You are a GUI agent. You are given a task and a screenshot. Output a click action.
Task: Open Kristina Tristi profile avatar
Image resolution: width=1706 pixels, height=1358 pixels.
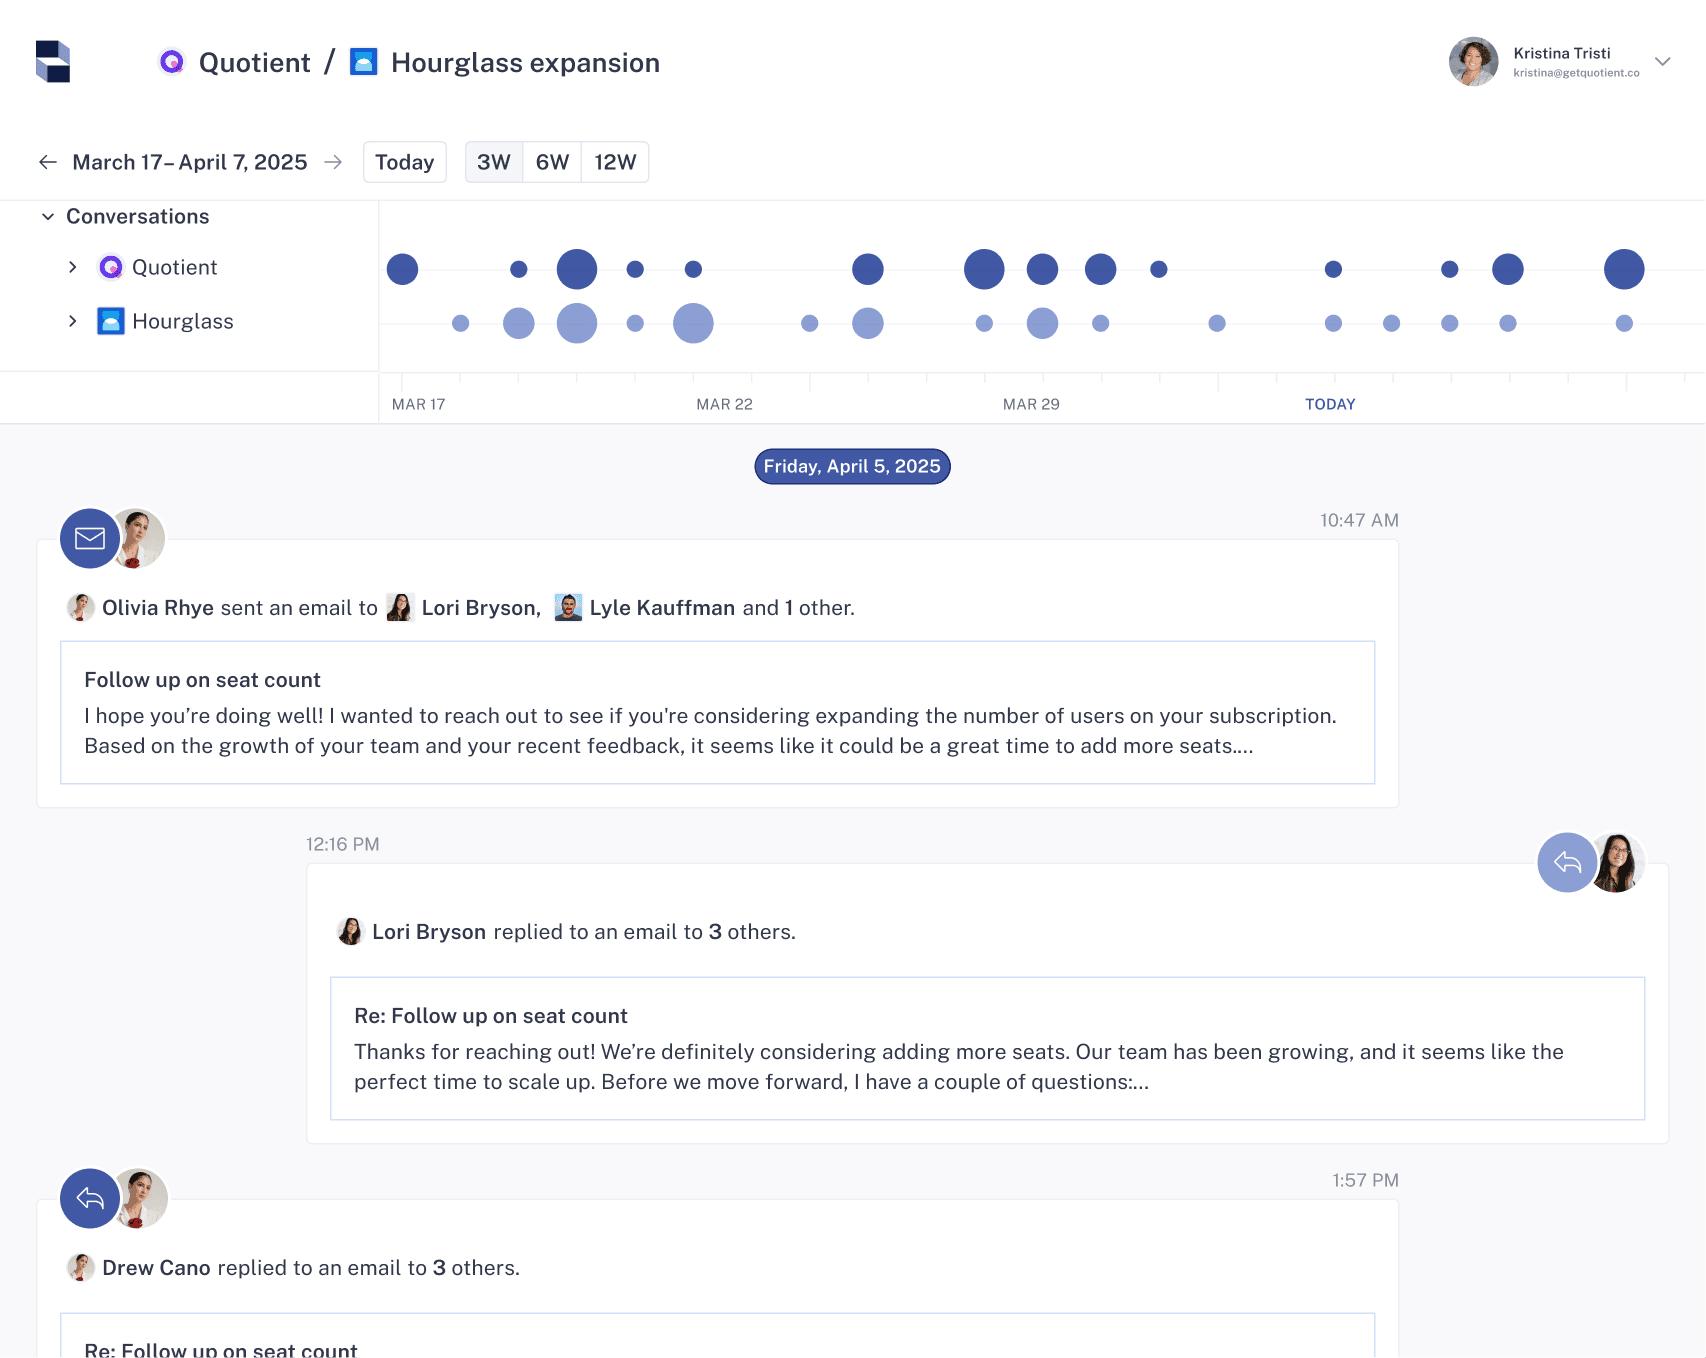(x=1473, y=62)
